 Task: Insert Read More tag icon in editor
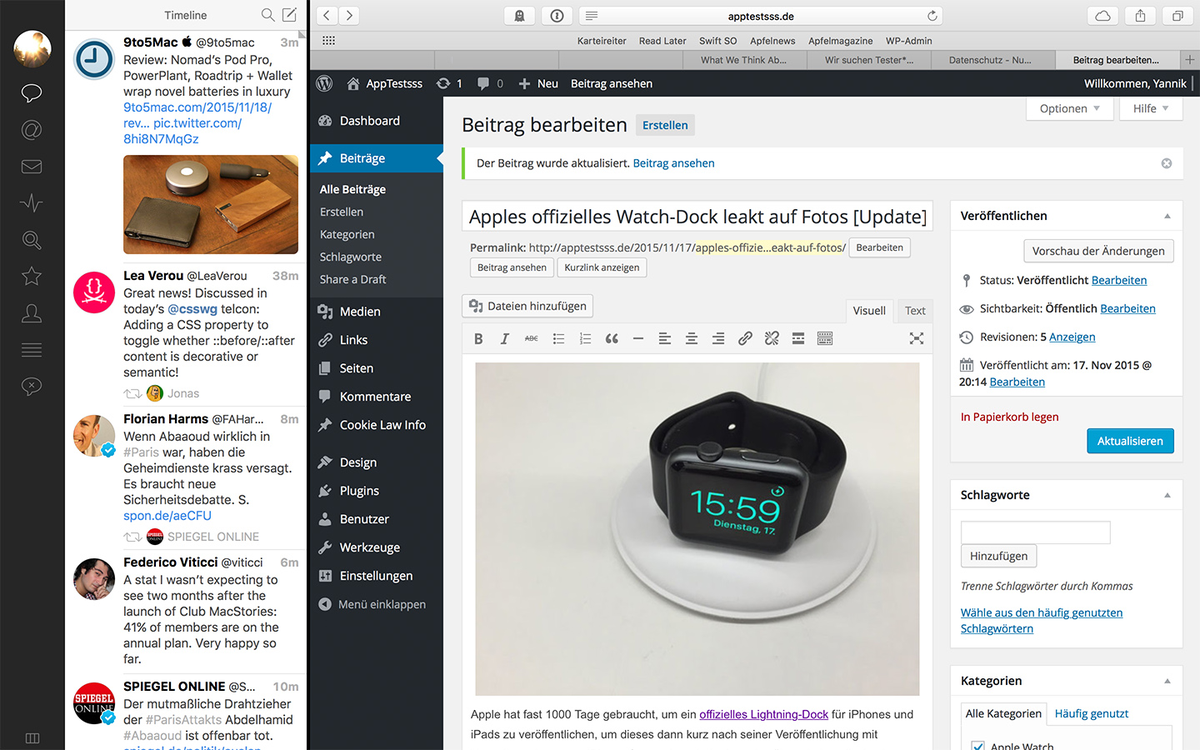pos(798,339)
